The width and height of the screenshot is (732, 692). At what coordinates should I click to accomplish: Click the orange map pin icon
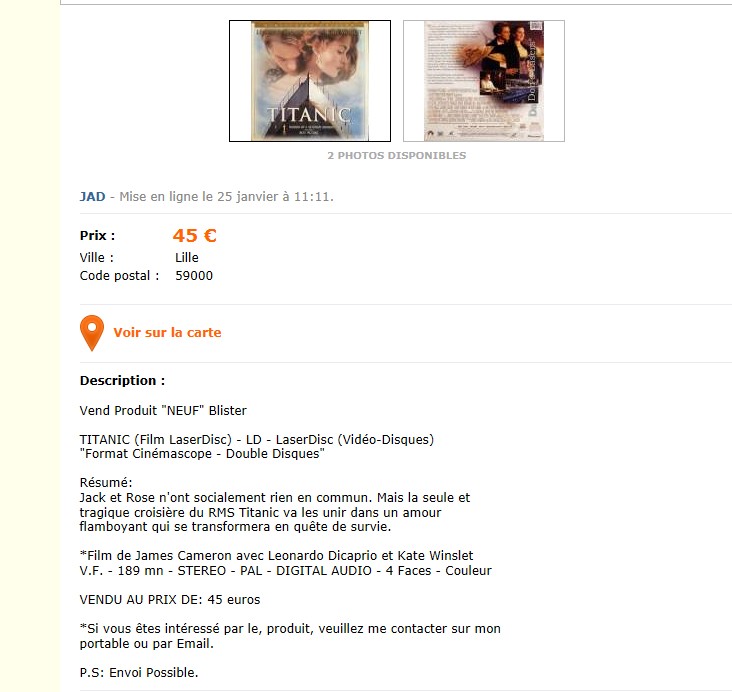92,333
